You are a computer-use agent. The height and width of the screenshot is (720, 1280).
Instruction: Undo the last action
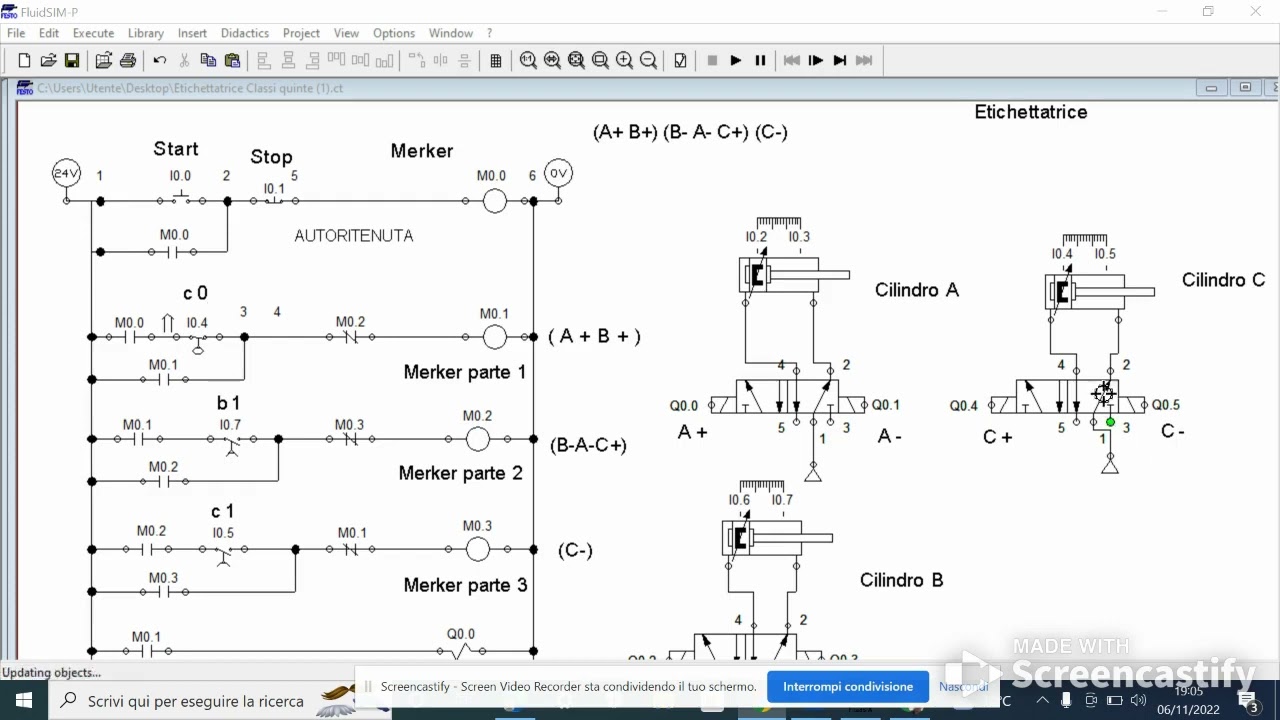coord(160,61)
